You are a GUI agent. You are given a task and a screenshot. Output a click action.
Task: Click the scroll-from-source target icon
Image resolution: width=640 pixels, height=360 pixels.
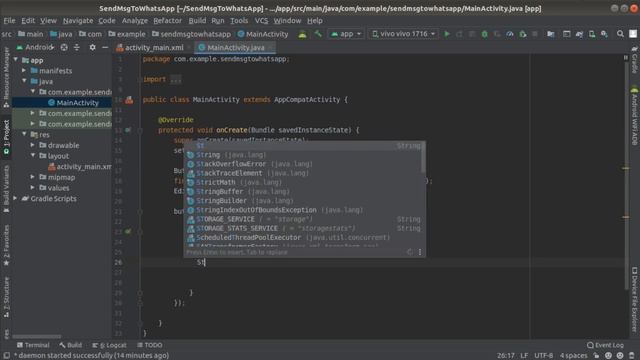tap(64, 47)
